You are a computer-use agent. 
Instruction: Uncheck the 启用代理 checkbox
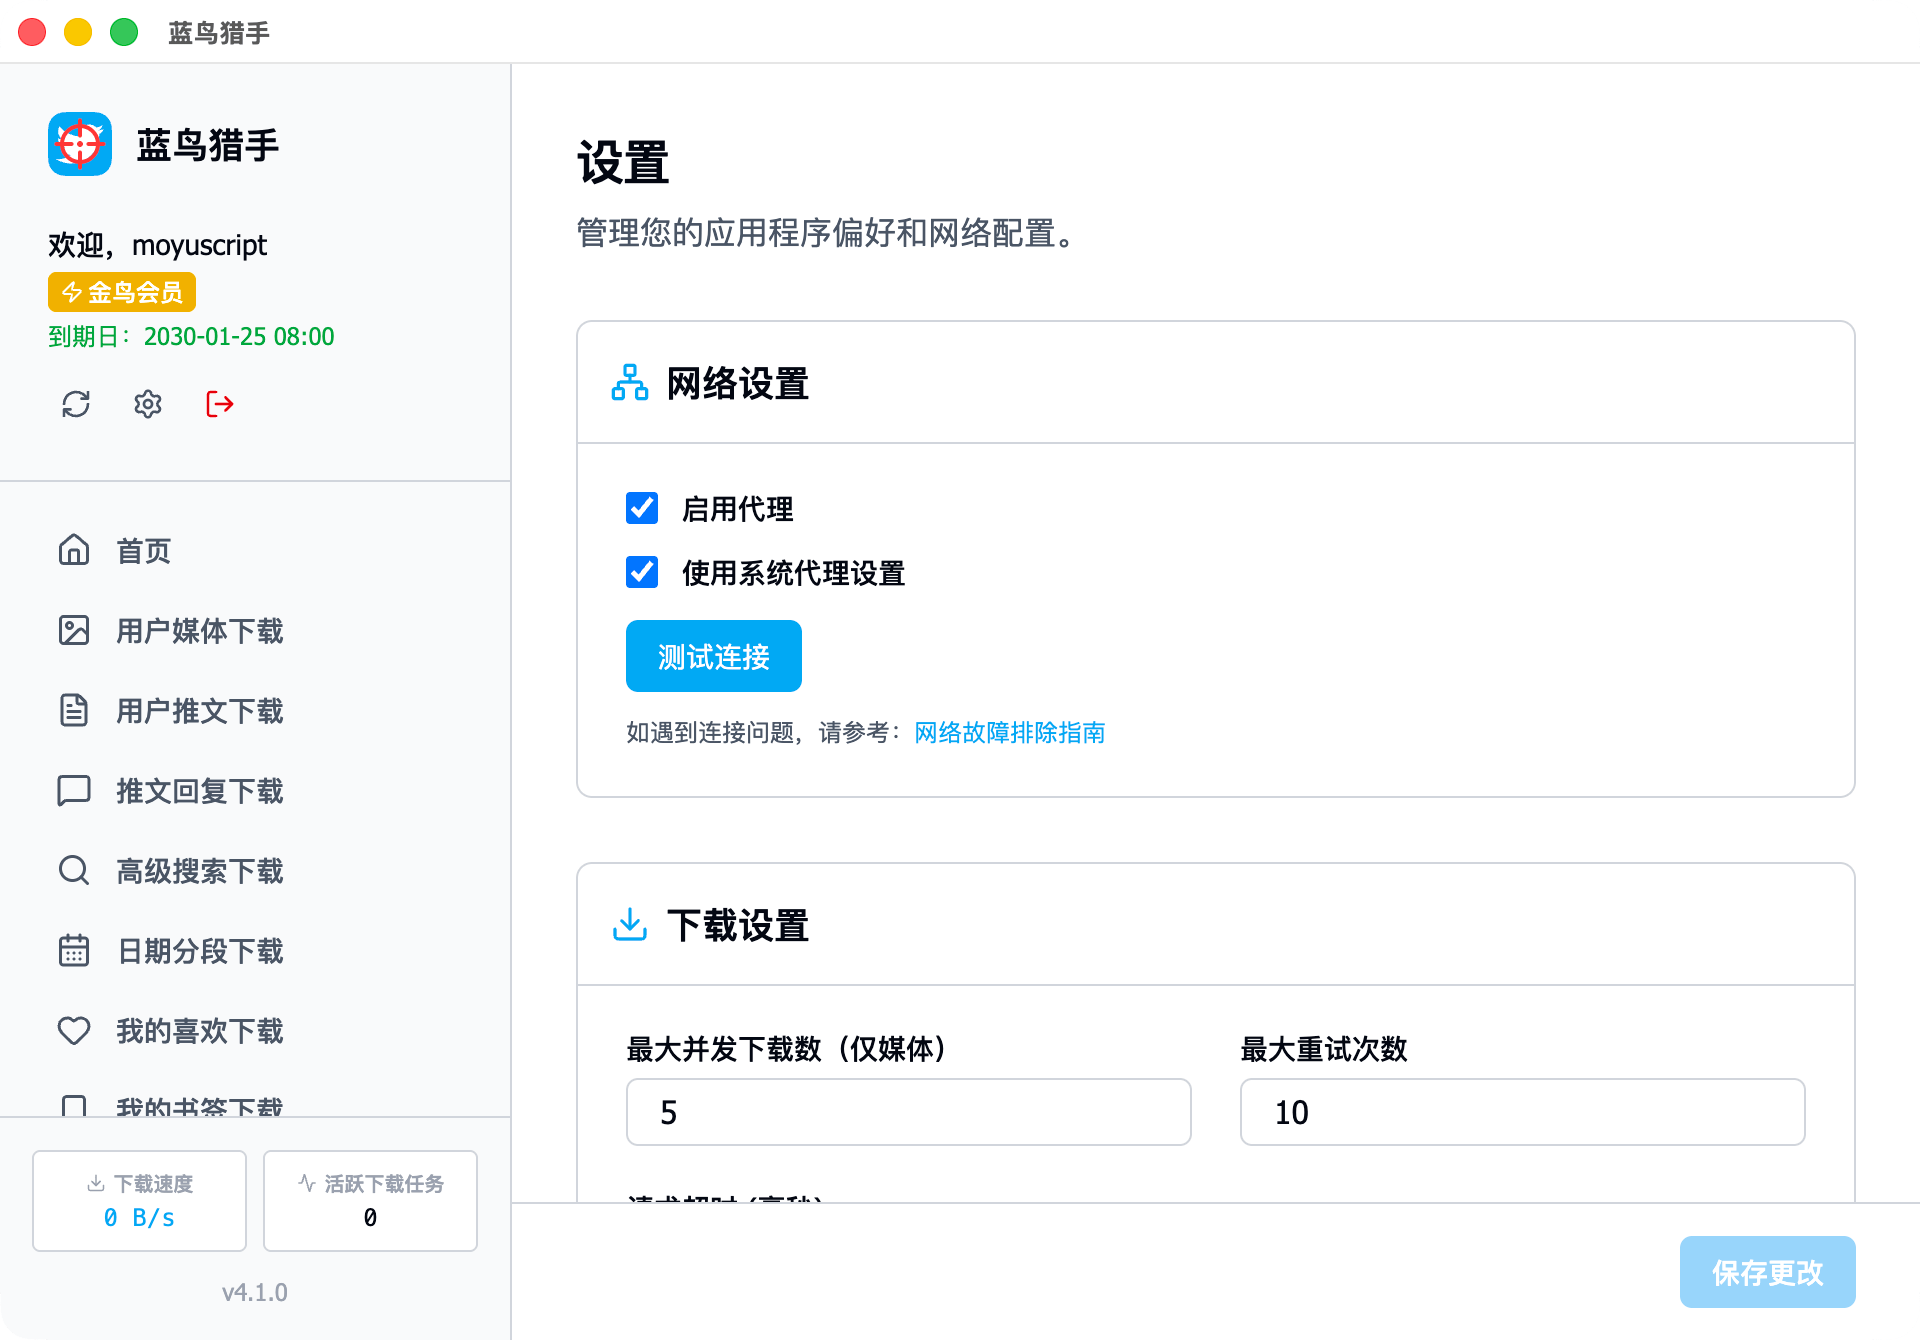coord(642,508)
